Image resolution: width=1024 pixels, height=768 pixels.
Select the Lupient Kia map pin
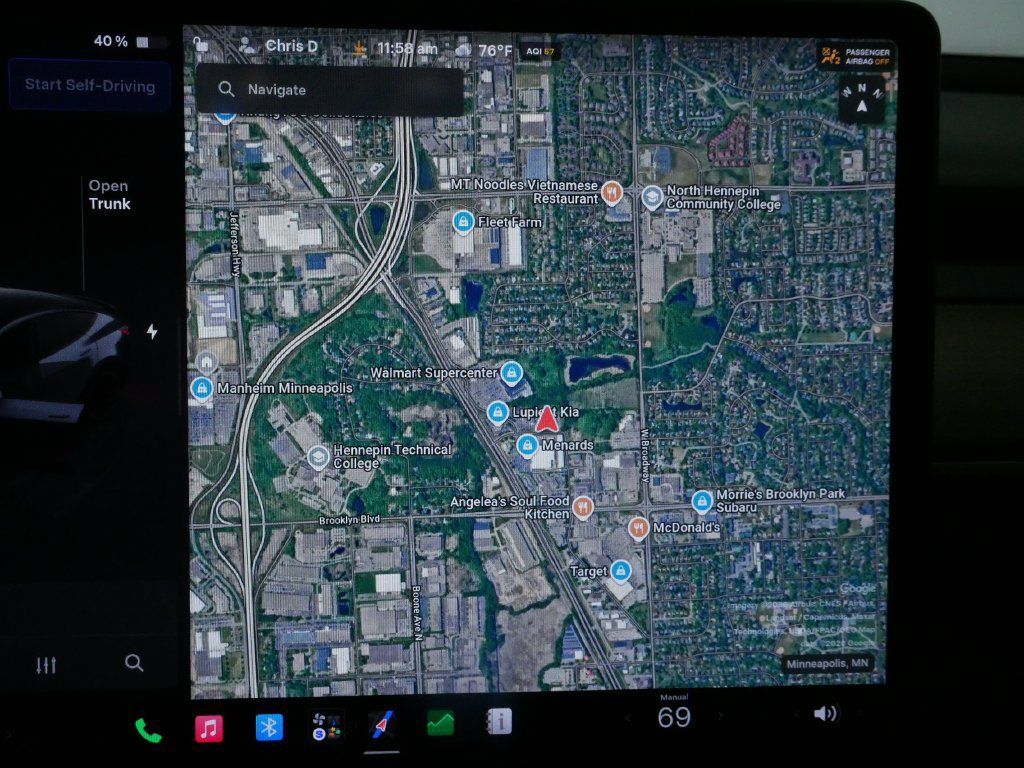(498, 412)
